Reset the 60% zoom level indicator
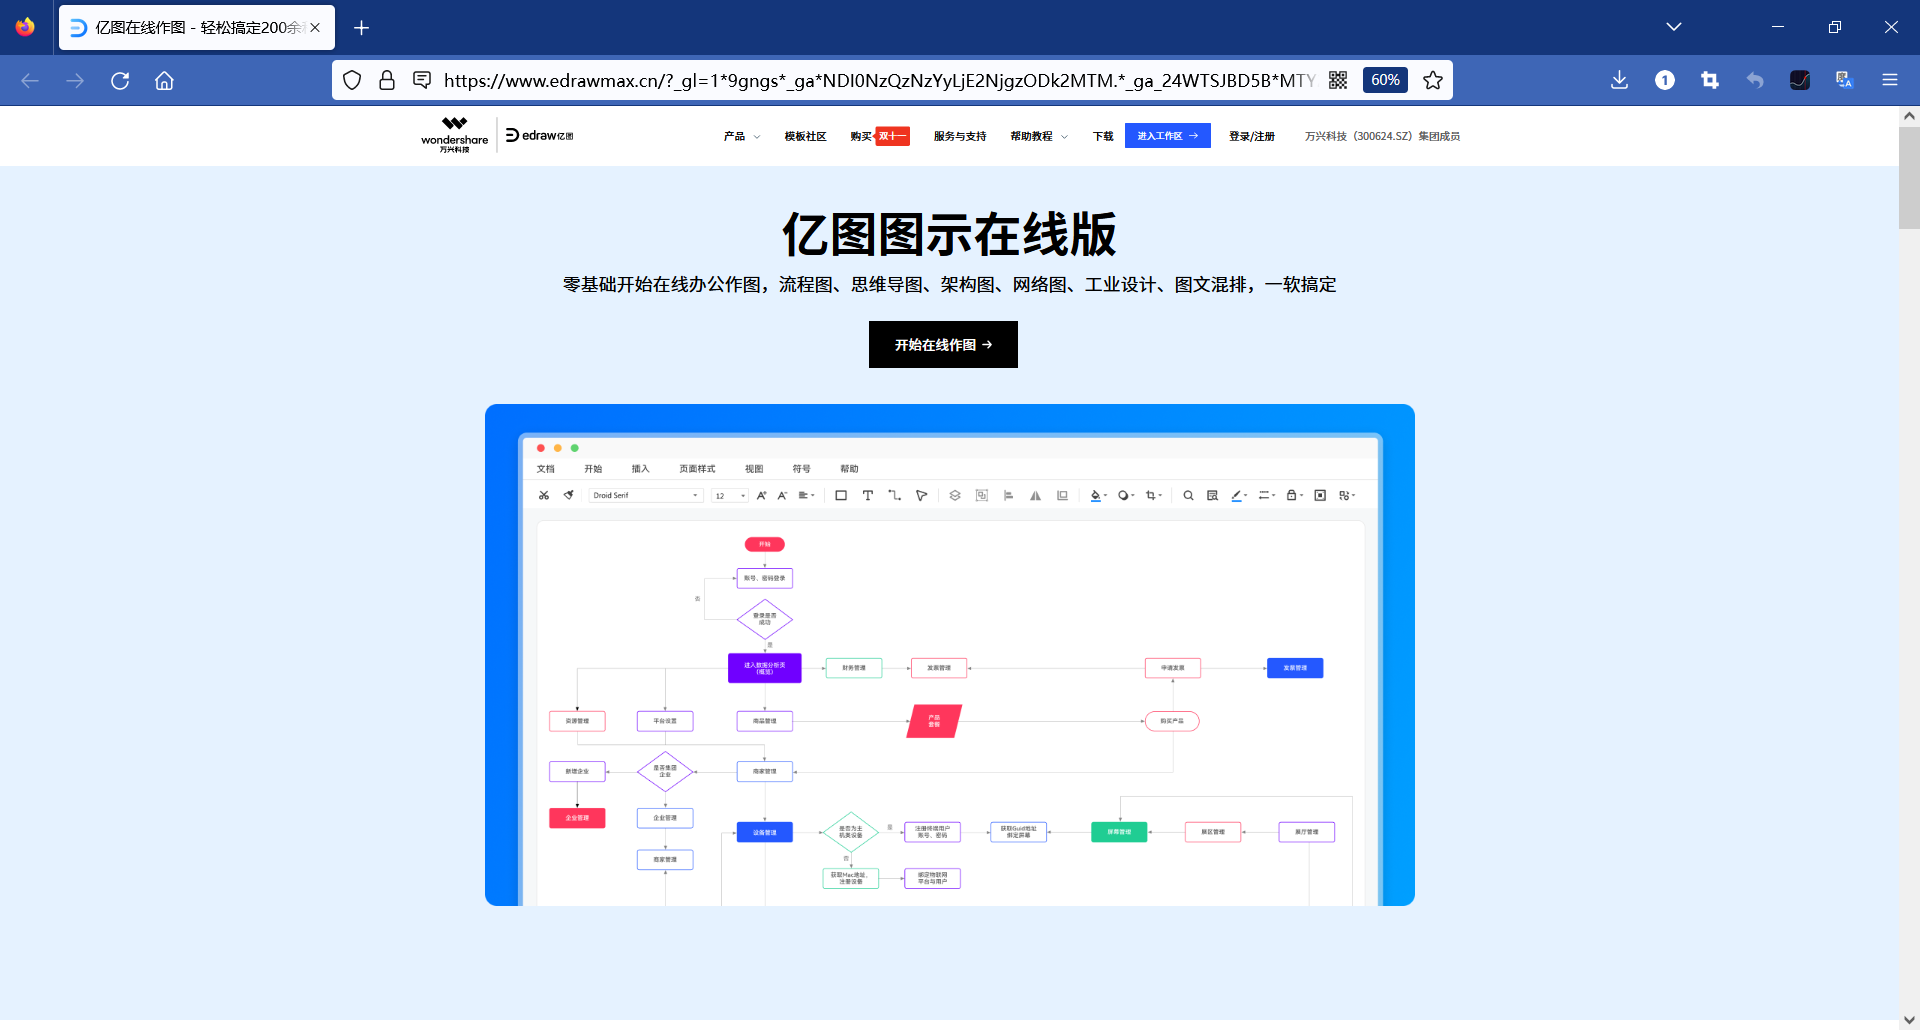1920x1030 pixels. 1385,80
